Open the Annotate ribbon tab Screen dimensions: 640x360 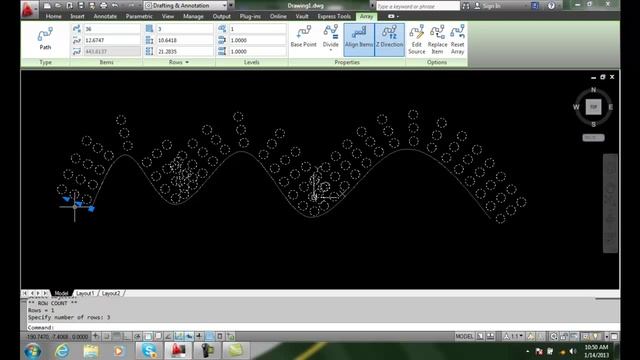[105, 16]
